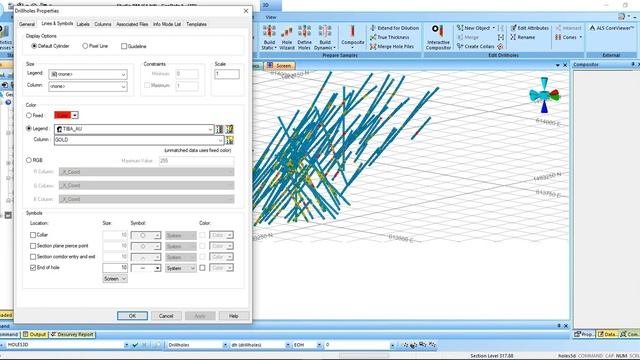640x360 pixels.
Task: Click the yellow icon beside the GOLD column
Action: pyautogui.click(x=230, y=140)
